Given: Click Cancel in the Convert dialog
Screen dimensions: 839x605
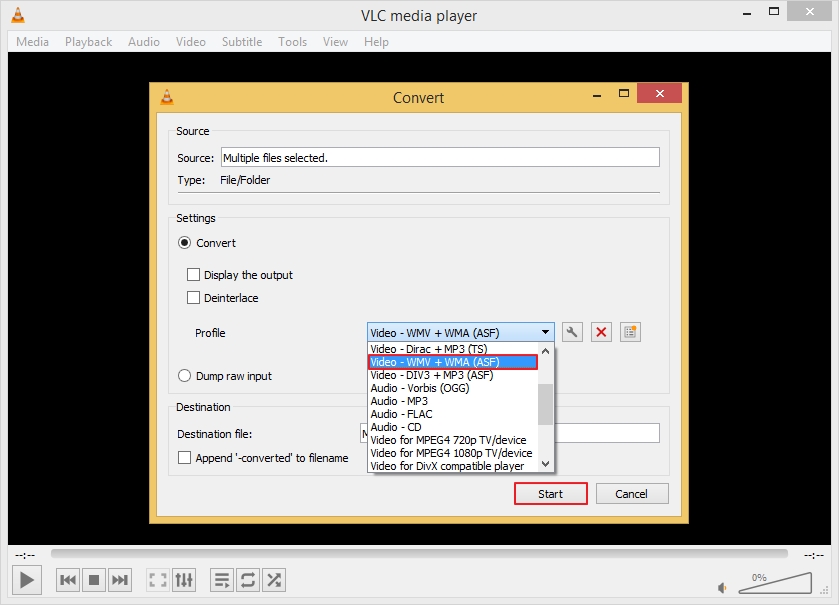Looking at the screenshot, I should pos(631,494).
